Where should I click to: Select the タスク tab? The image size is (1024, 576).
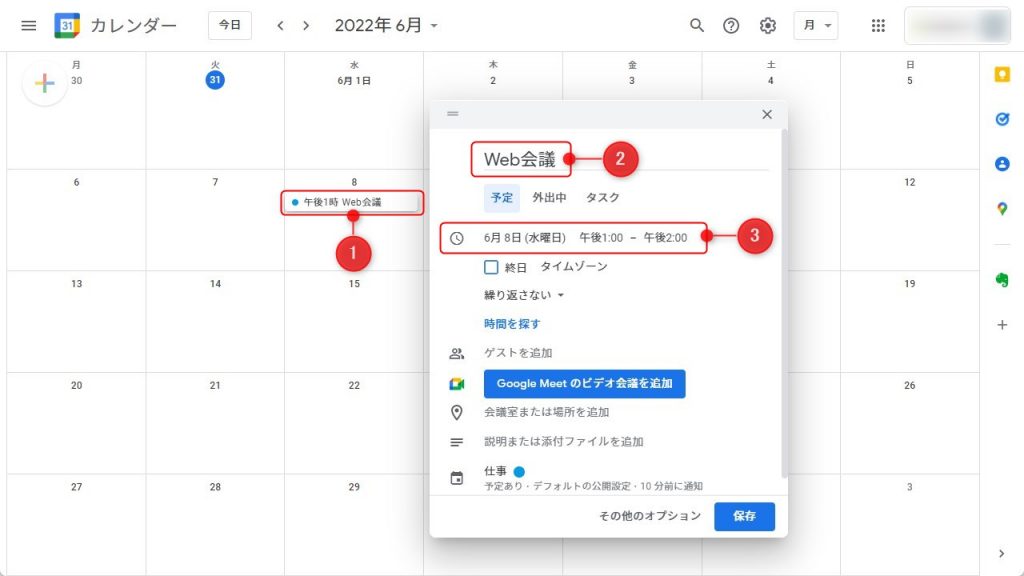click(x=602, y=197)
